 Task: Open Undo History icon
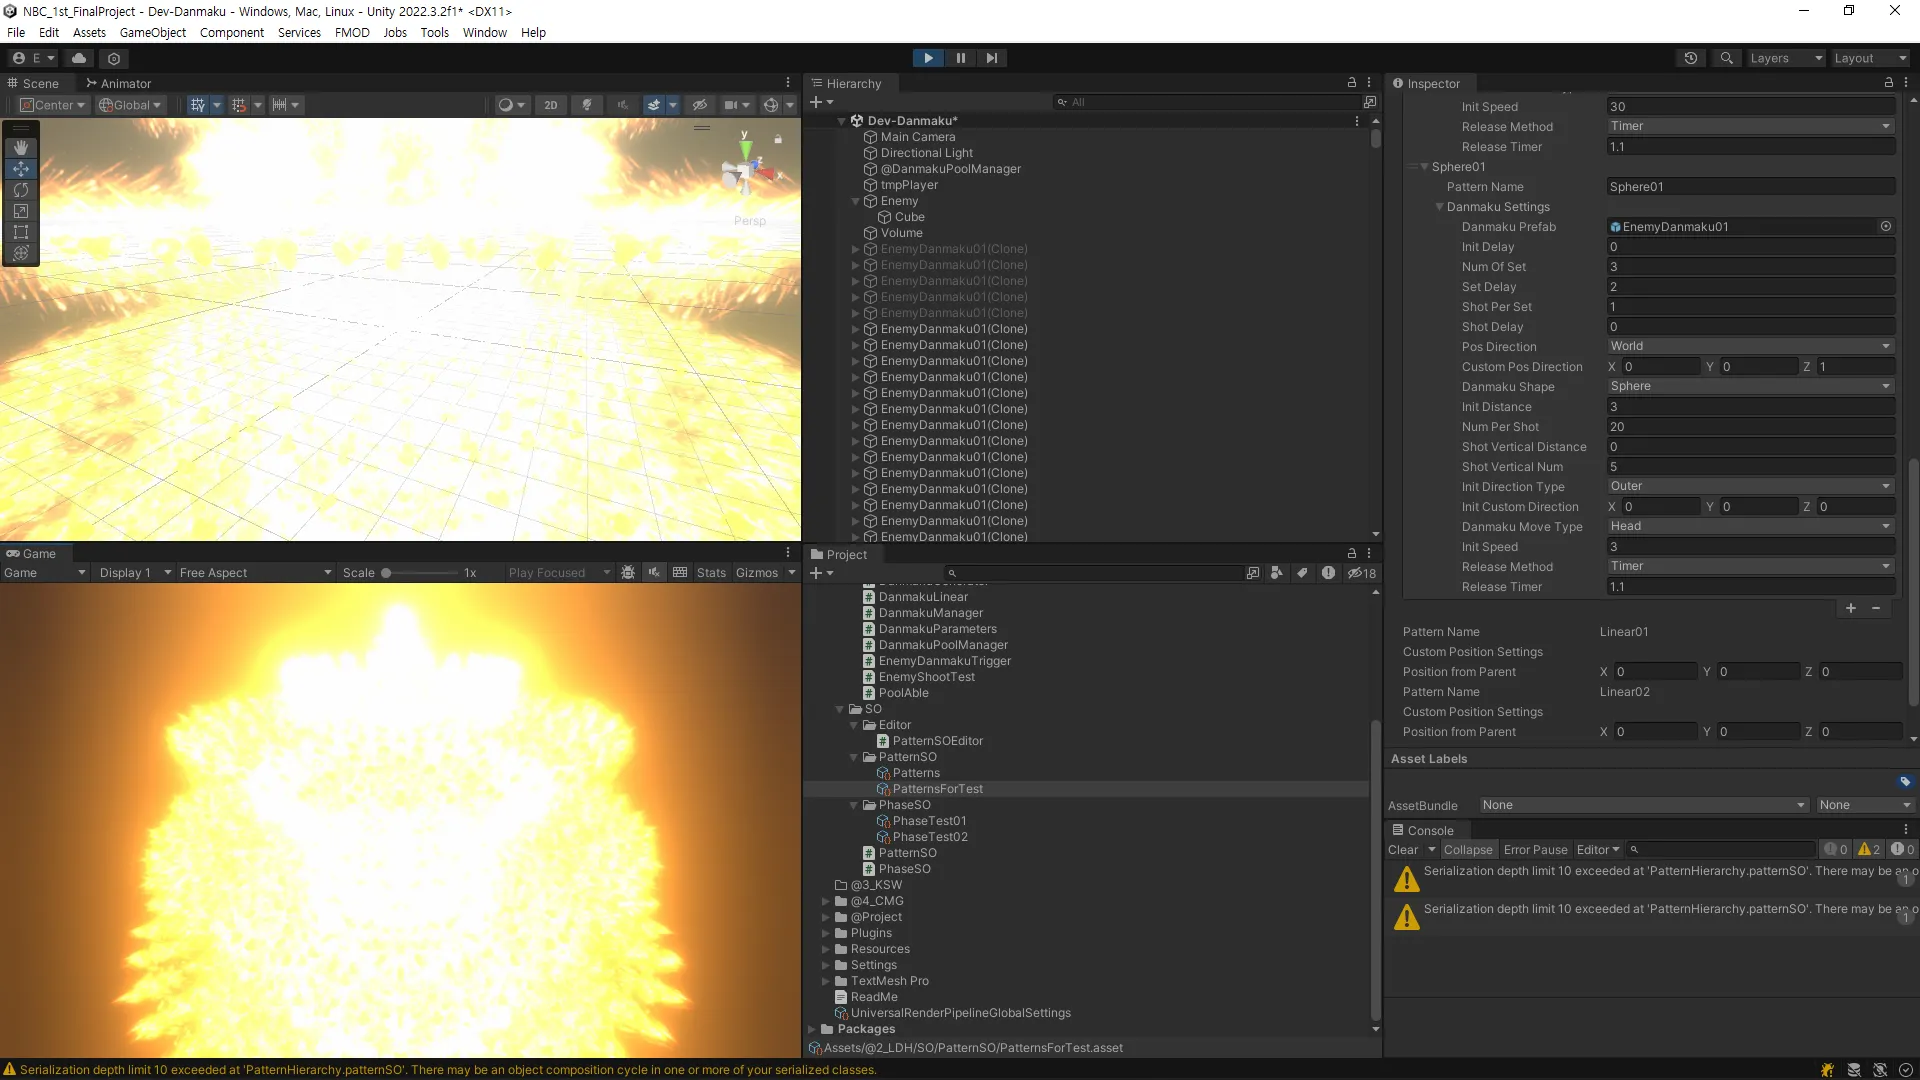(x=1690, y=58)
